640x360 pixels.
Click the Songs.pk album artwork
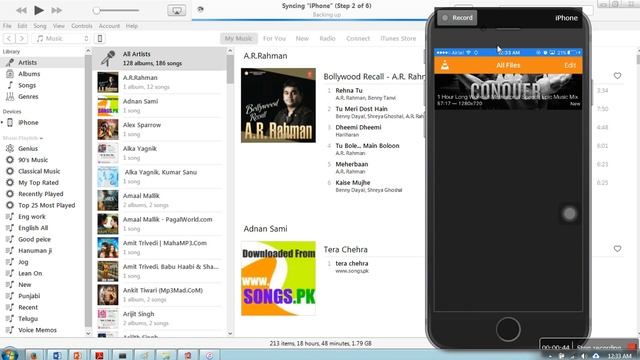(x=278, y=278)
